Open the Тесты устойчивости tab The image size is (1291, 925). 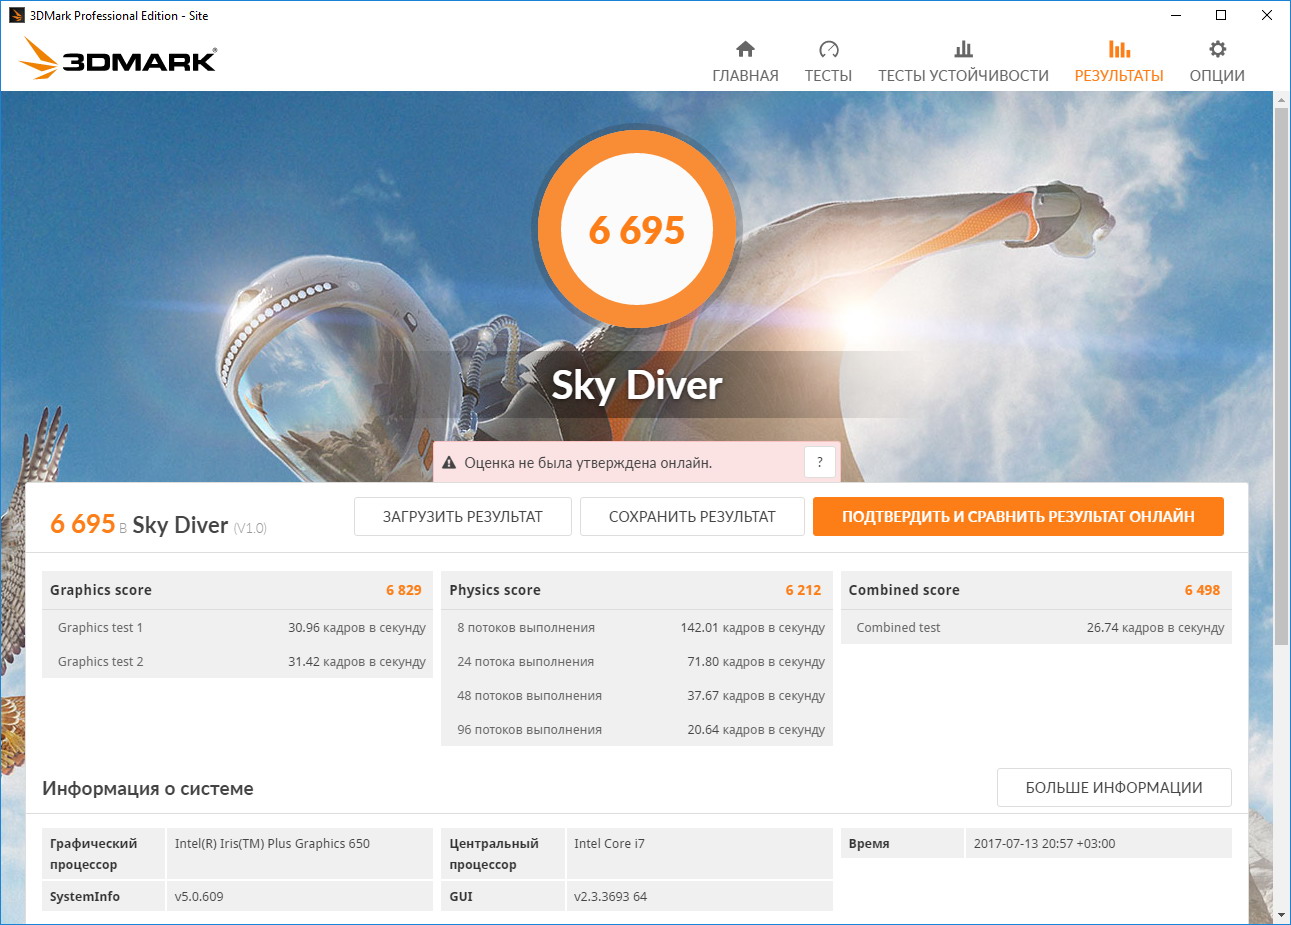963,61
